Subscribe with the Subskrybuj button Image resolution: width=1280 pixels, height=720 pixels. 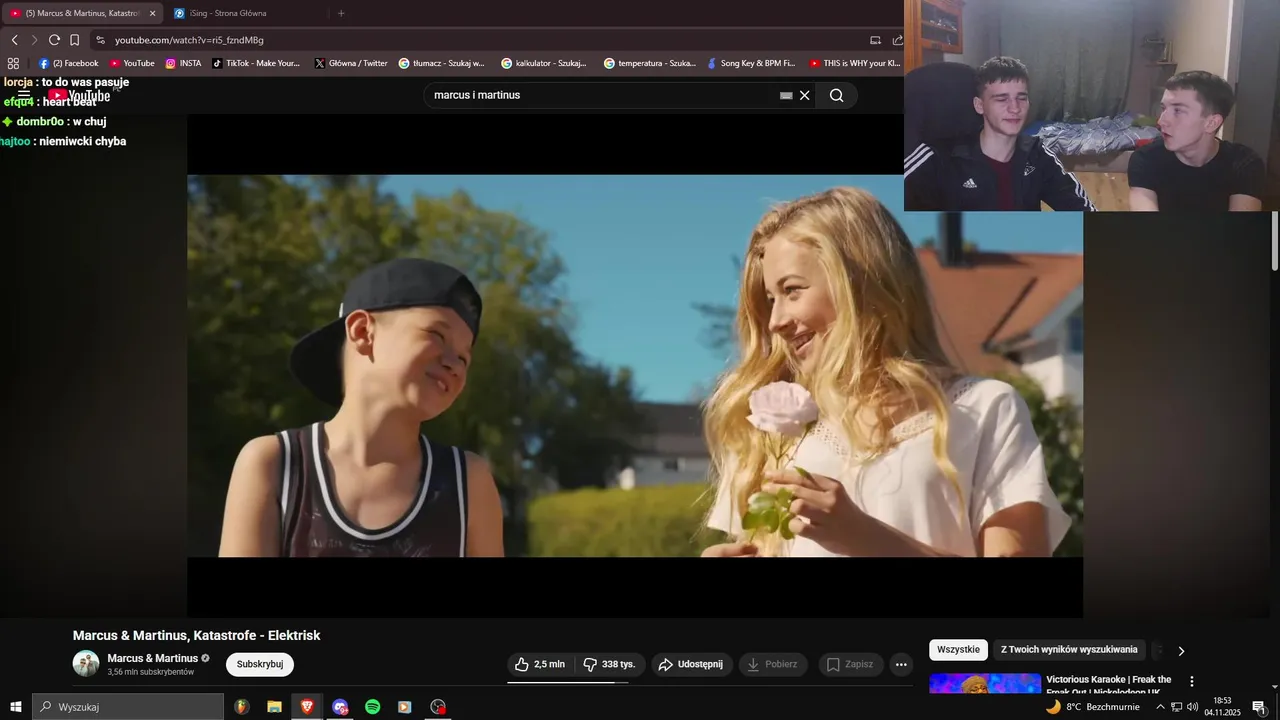click(260, 664)
